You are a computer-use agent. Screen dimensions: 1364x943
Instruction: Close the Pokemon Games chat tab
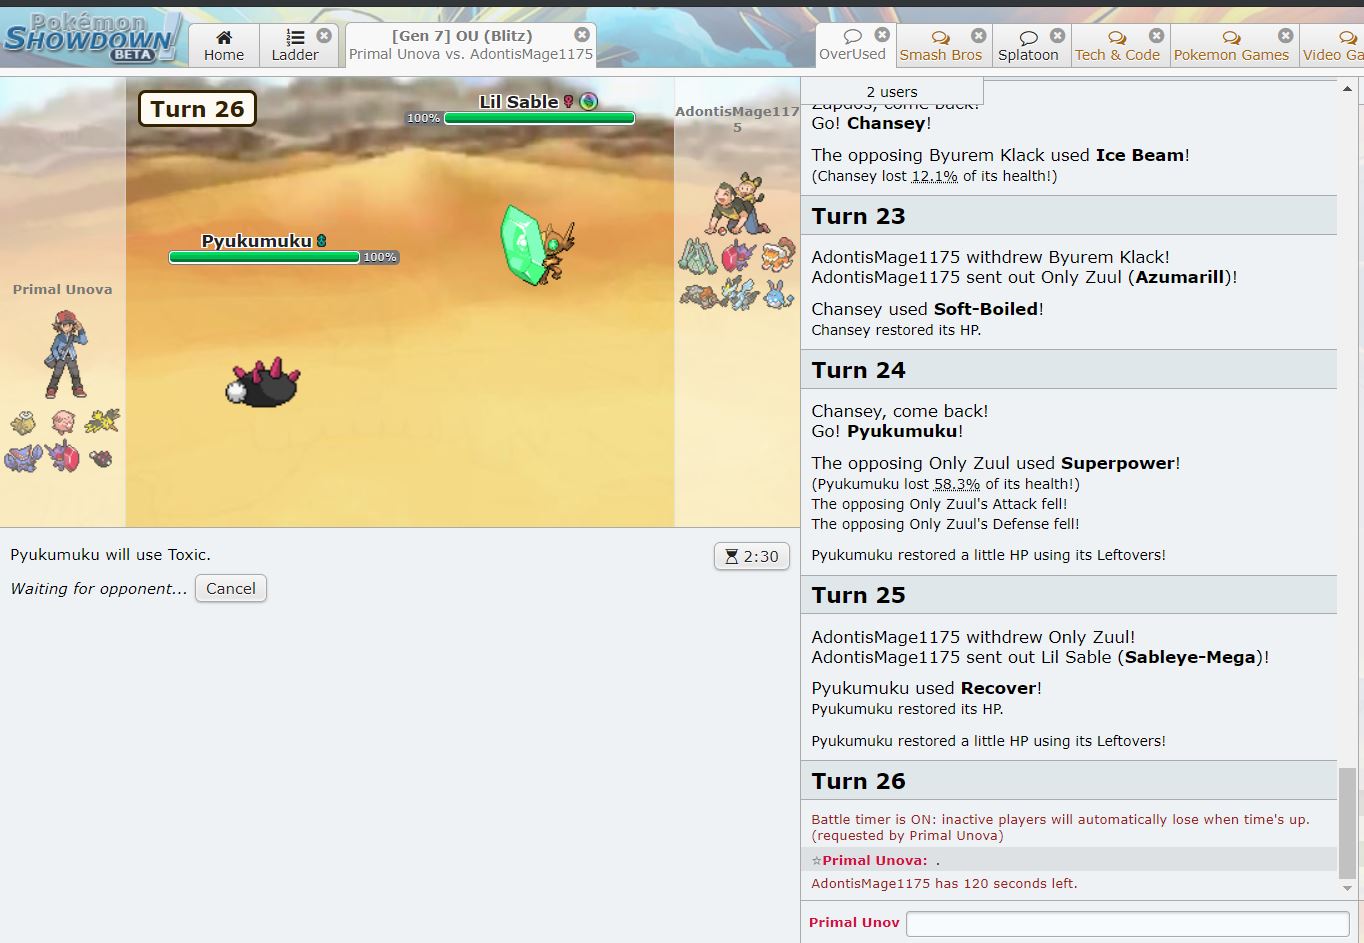(x=1286, y=35)
